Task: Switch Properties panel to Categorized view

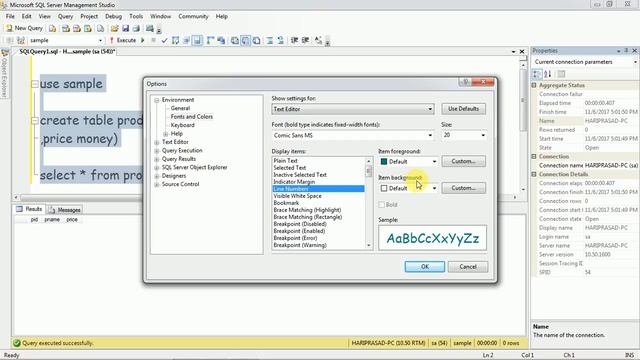Action: point(537,74)
